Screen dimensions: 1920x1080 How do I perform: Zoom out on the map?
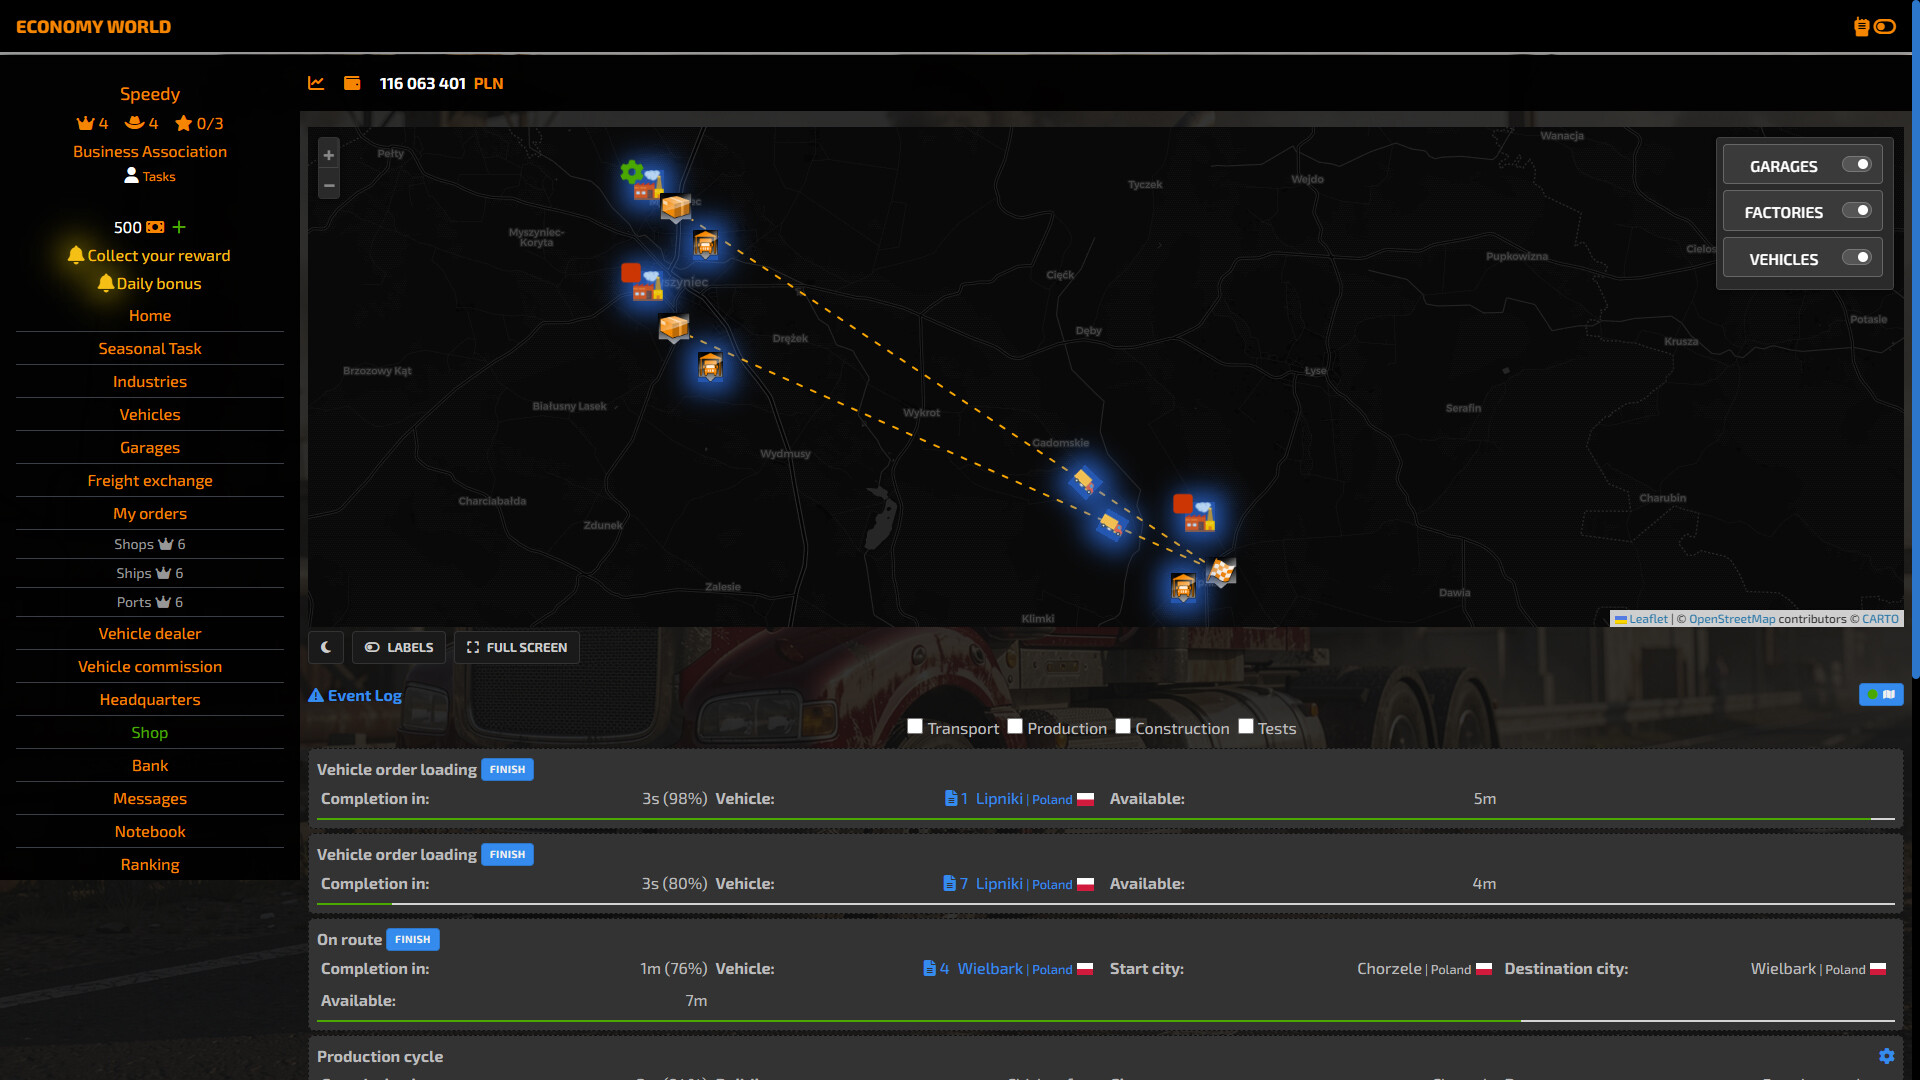[x=329, y=185]
